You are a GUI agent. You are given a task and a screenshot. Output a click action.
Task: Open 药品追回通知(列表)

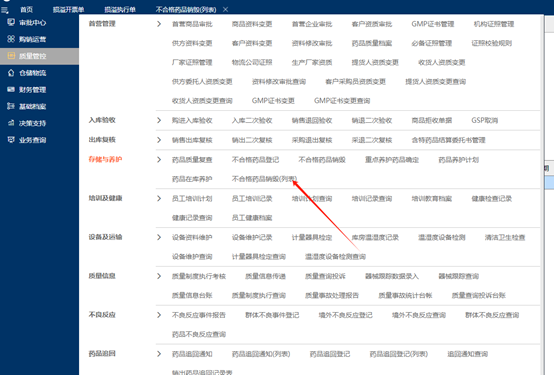tap(261, 354)
